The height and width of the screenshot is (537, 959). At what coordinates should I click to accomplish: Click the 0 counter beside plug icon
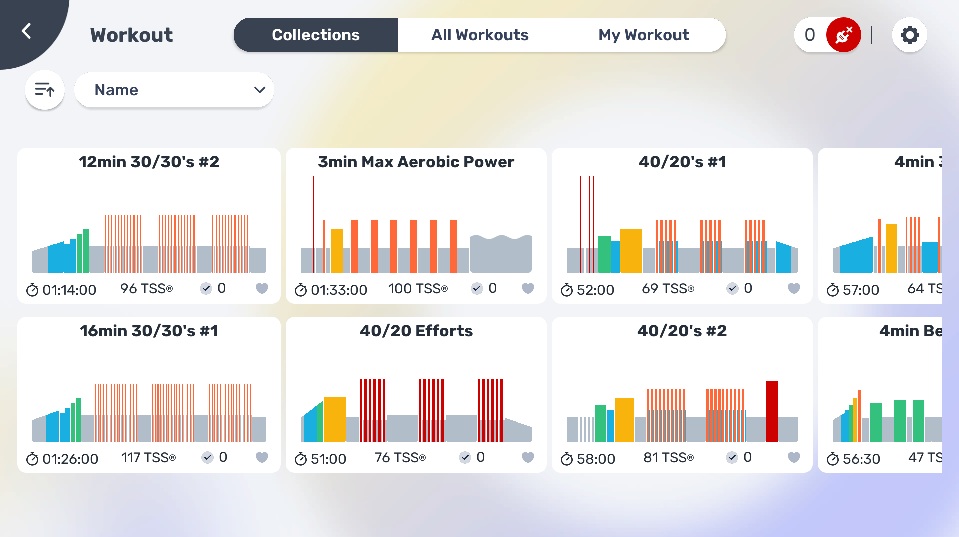pyautogui.click(x=810, y=35)
